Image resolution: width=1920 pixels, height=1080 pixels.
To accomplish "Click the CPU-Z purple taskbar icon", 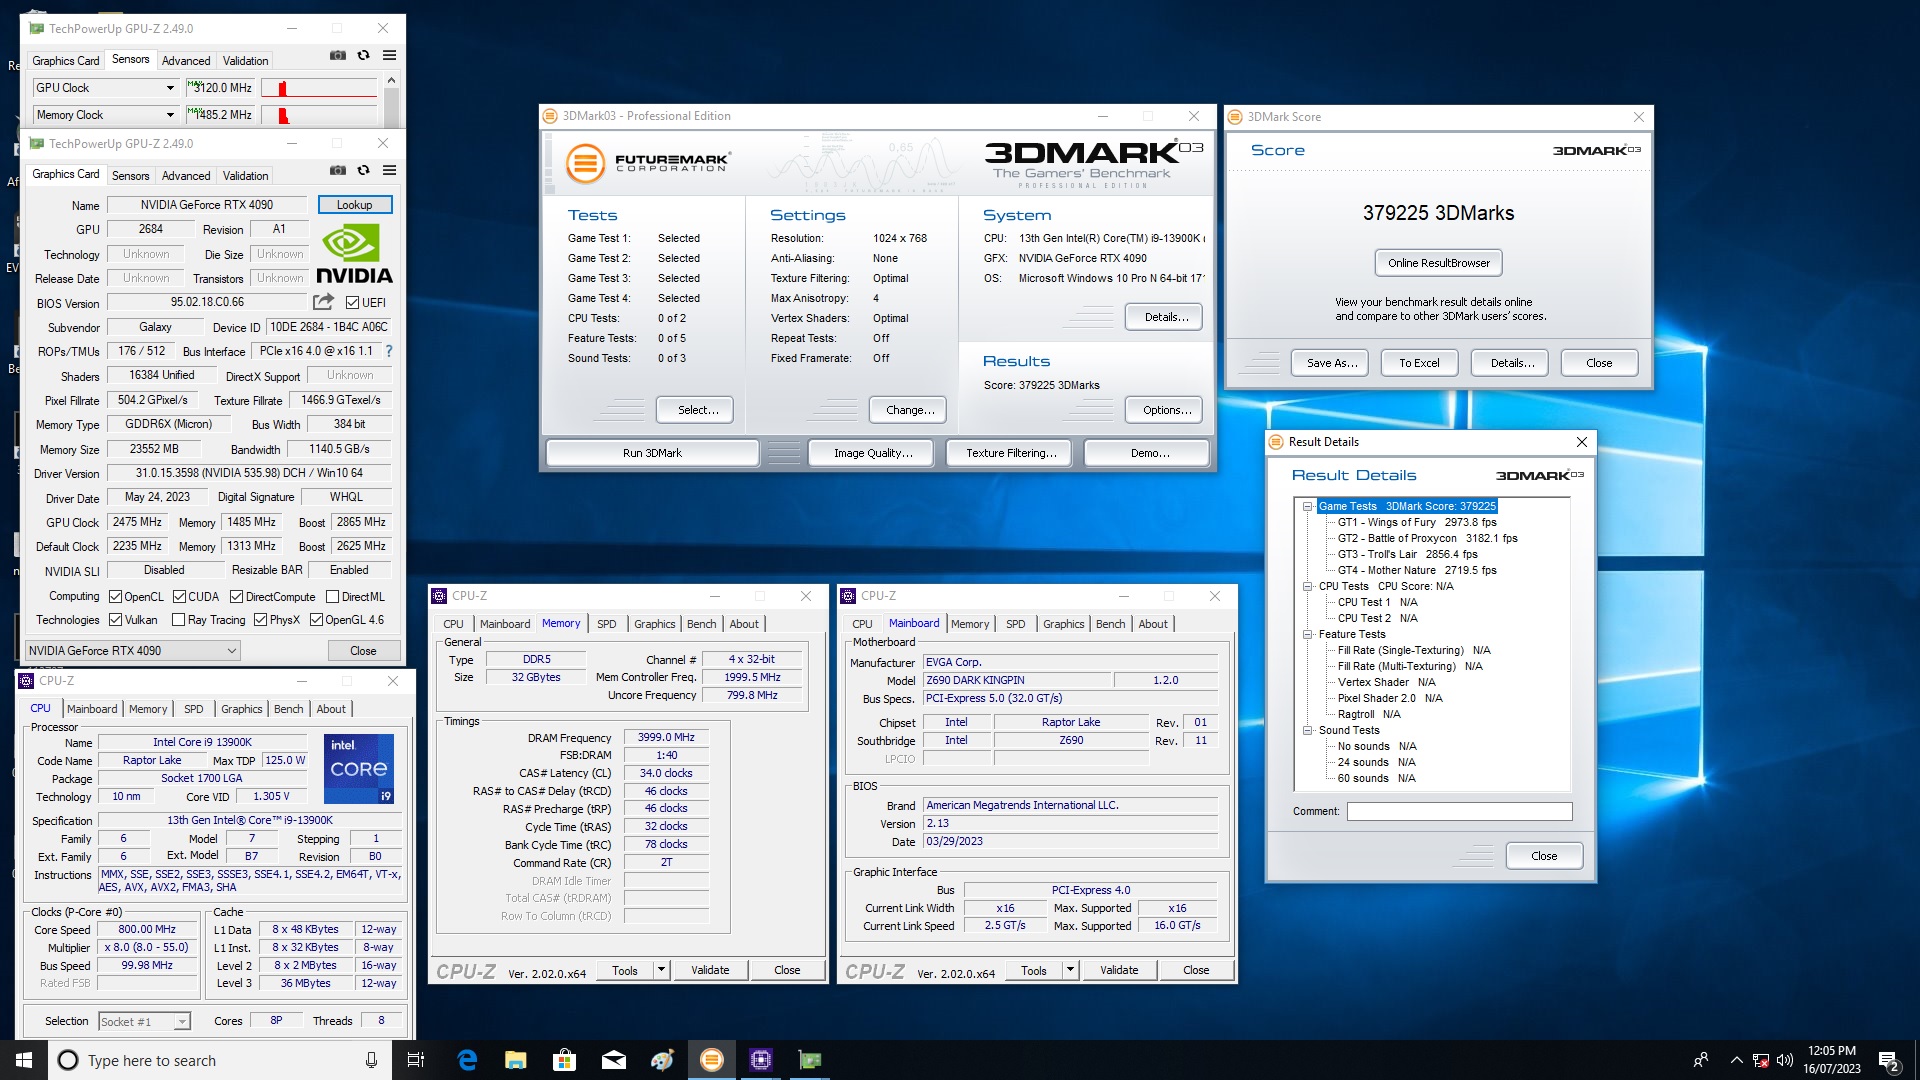I will coord(761,1060).
